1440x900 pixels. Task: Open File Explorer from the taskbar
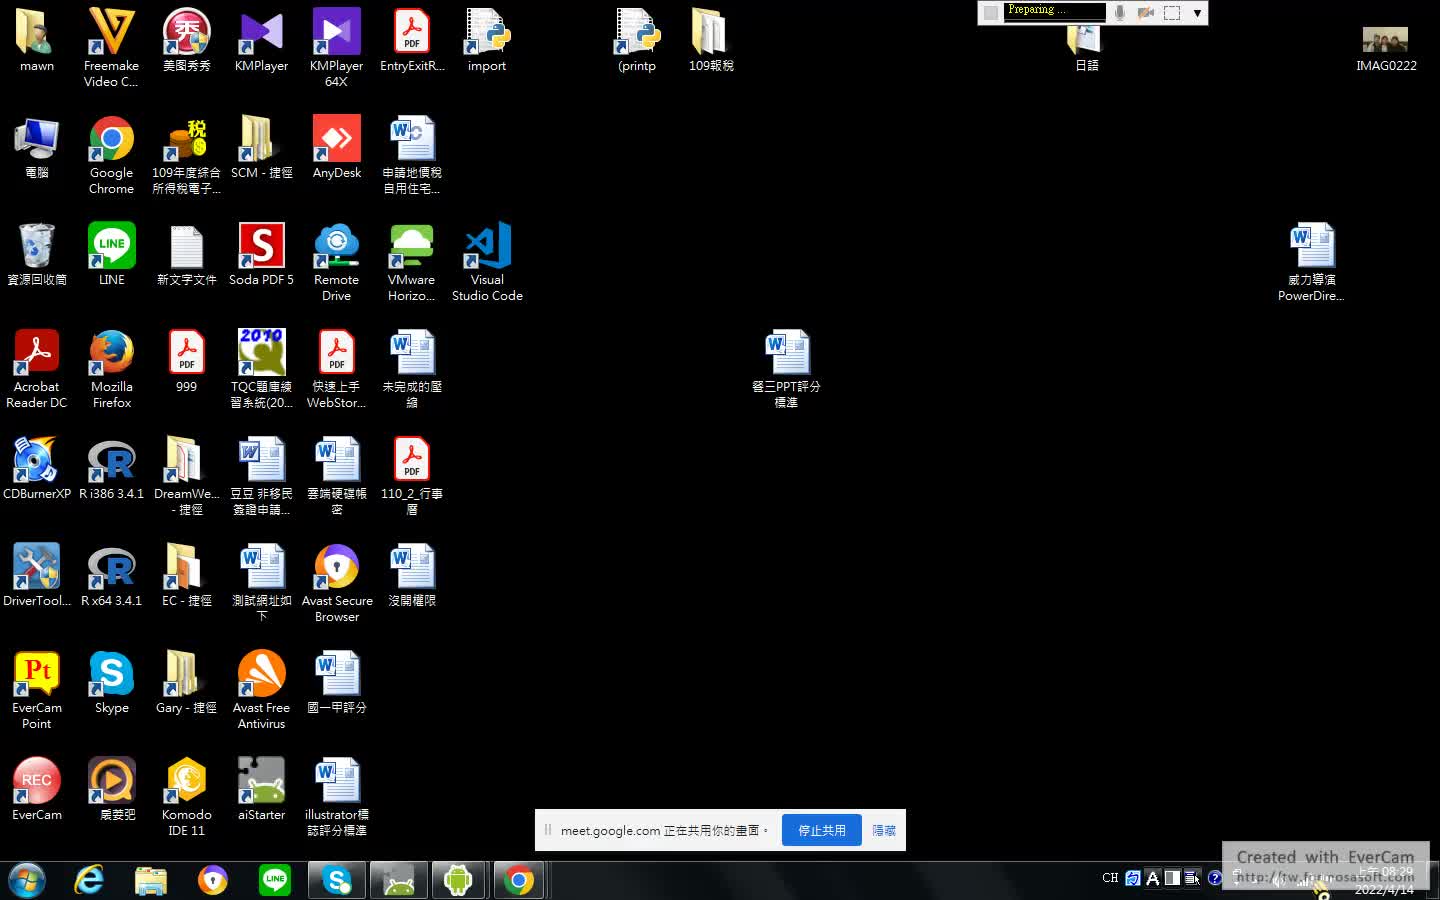tap(151, 880)
